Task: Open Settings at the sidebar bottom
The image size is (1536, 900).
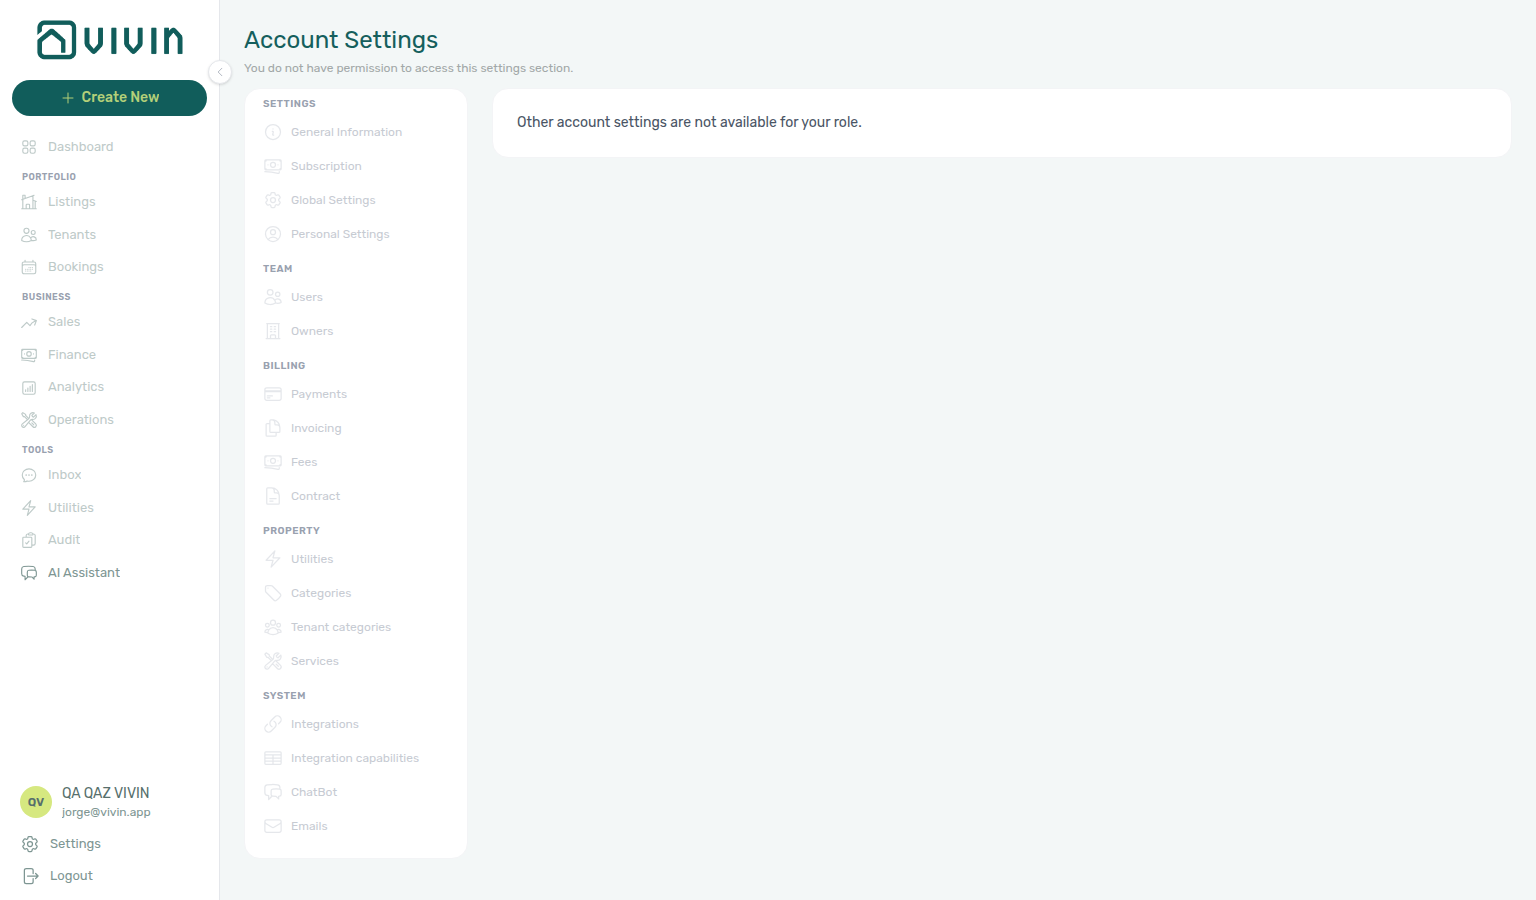Action: click(x=75, y=844)
